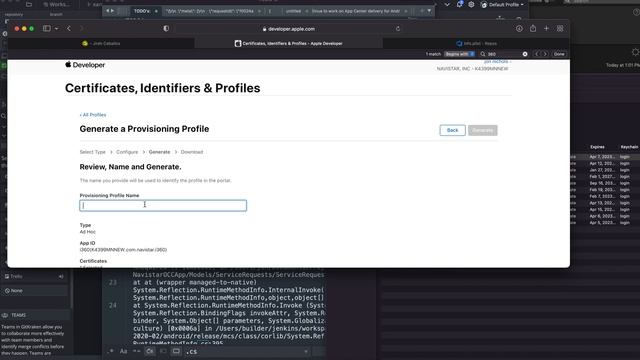Click the Generate button
The height and width of the screenshot is (360, 640).
482,130
